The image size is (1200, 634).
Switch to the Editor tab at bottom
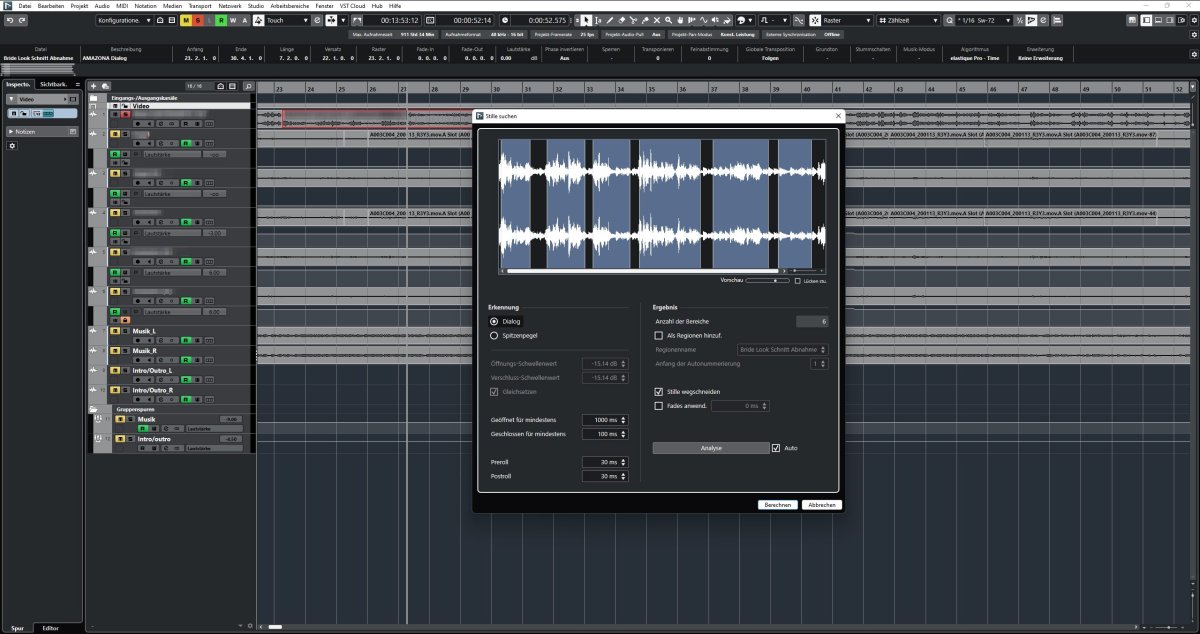click(x=51, y=628)
